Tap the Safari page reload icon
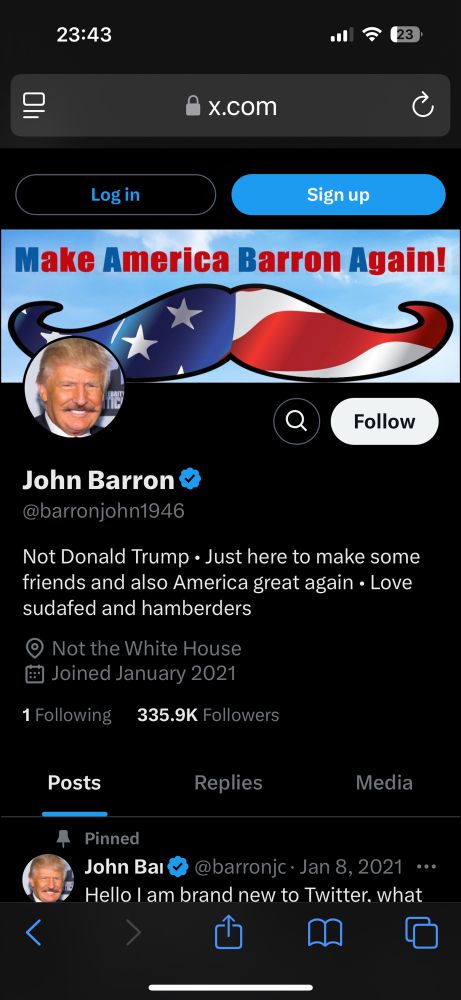 coord(422,106)
